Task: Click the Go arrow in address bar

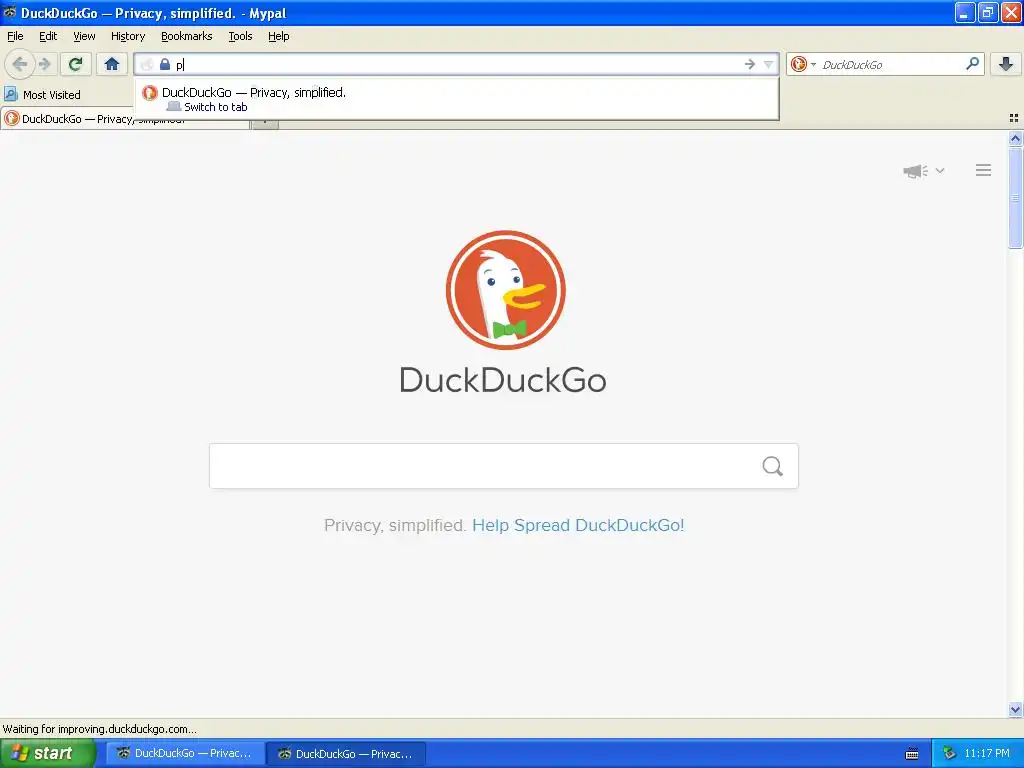Action: 750,64
